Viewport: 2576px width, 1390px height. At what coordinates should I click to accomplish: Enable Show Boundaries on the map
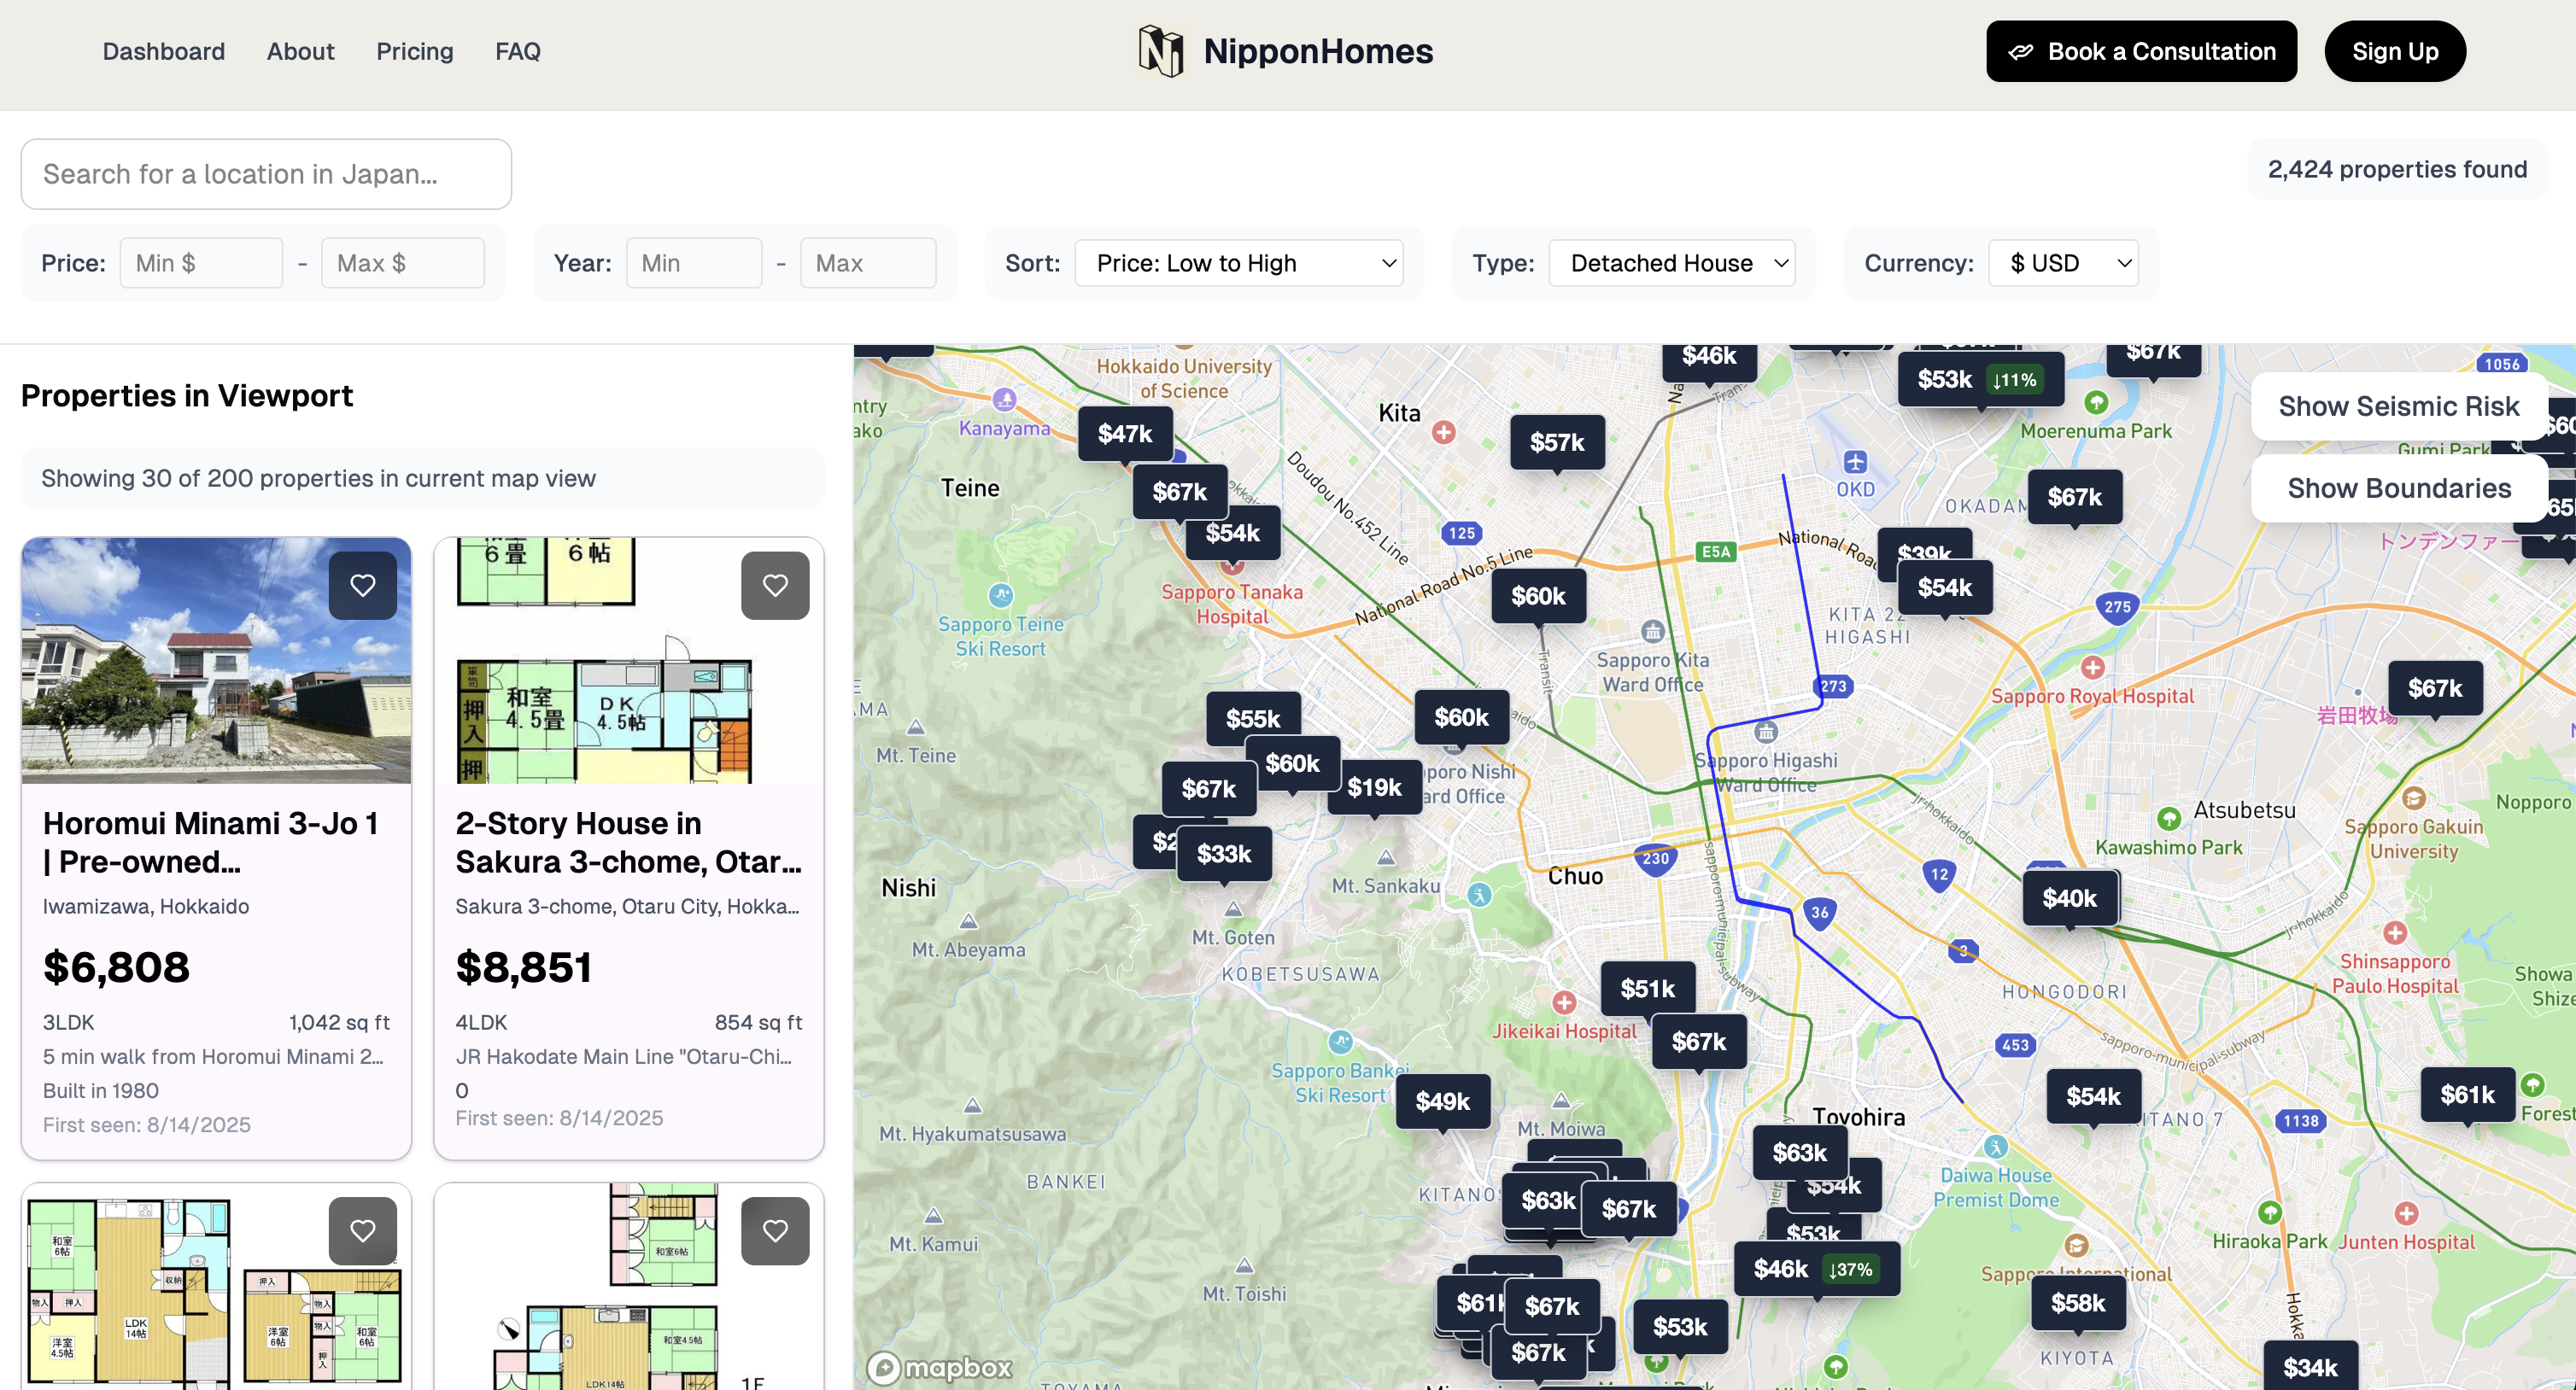2399,488
